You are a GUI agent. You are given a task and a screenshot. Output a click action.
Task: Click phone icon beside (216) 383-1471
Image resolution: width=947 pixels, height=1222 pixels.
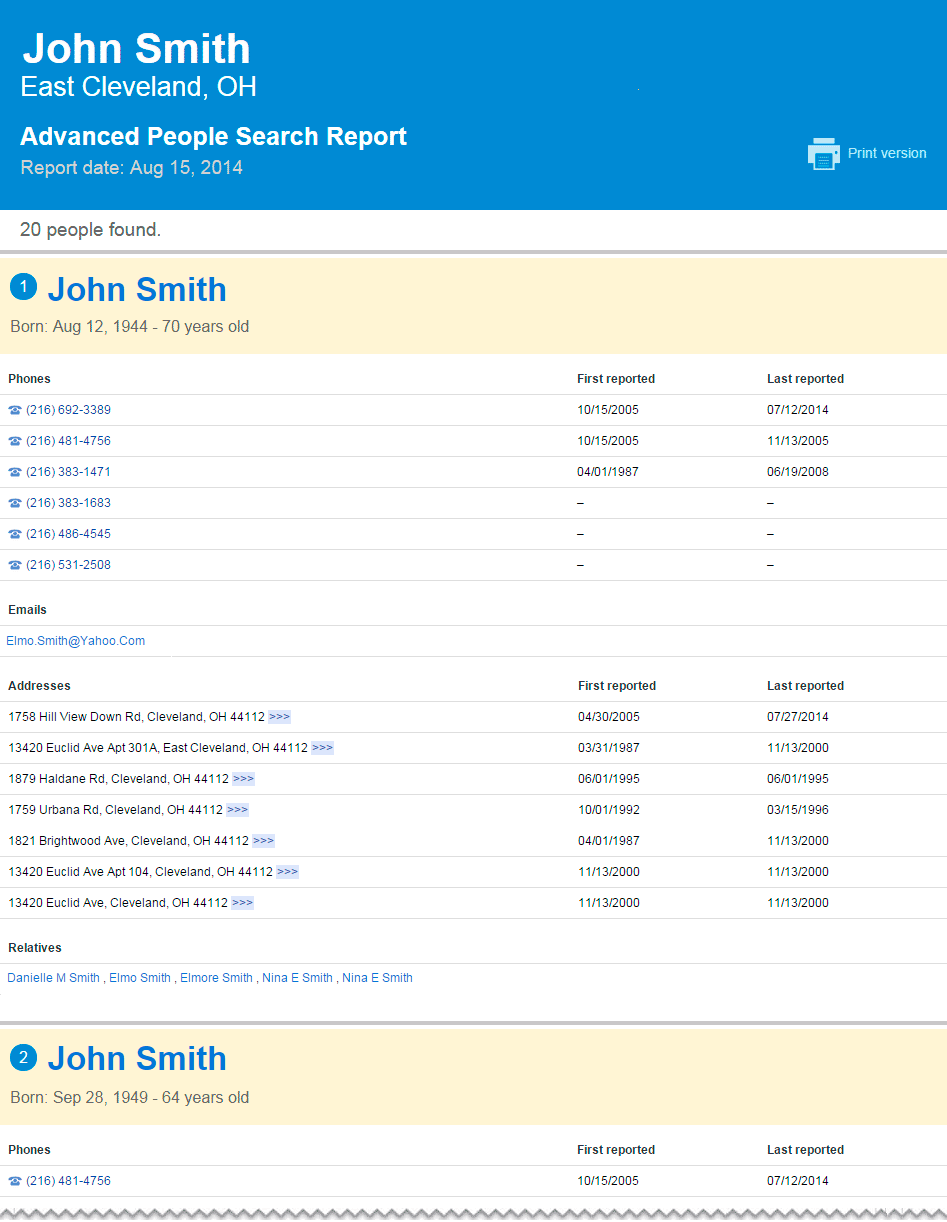point(15,472)
